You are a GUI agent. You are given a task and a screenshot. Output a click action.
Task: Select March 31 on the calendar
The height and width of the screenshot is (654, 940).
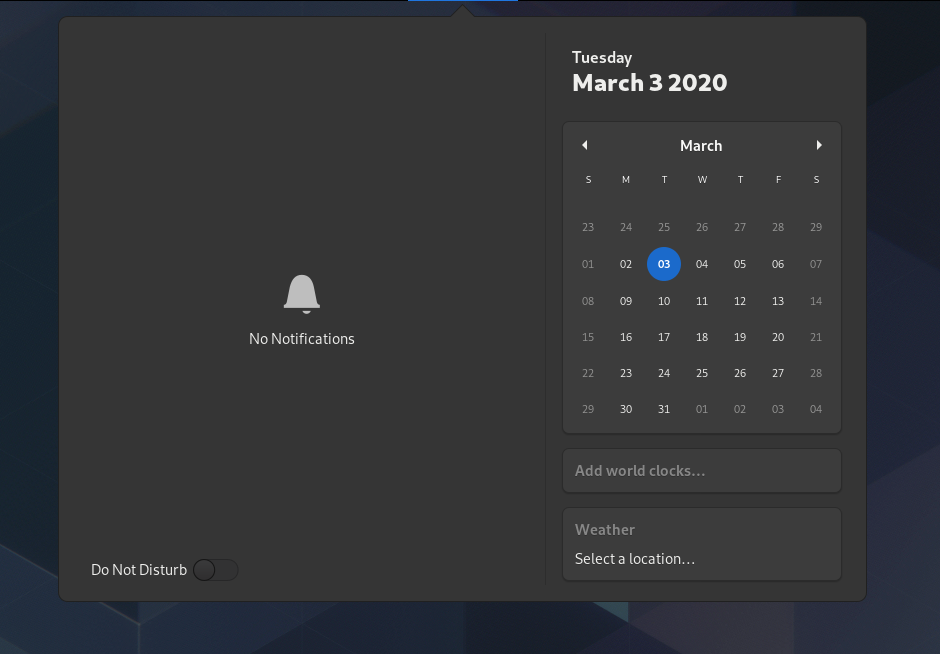[663, 409]
